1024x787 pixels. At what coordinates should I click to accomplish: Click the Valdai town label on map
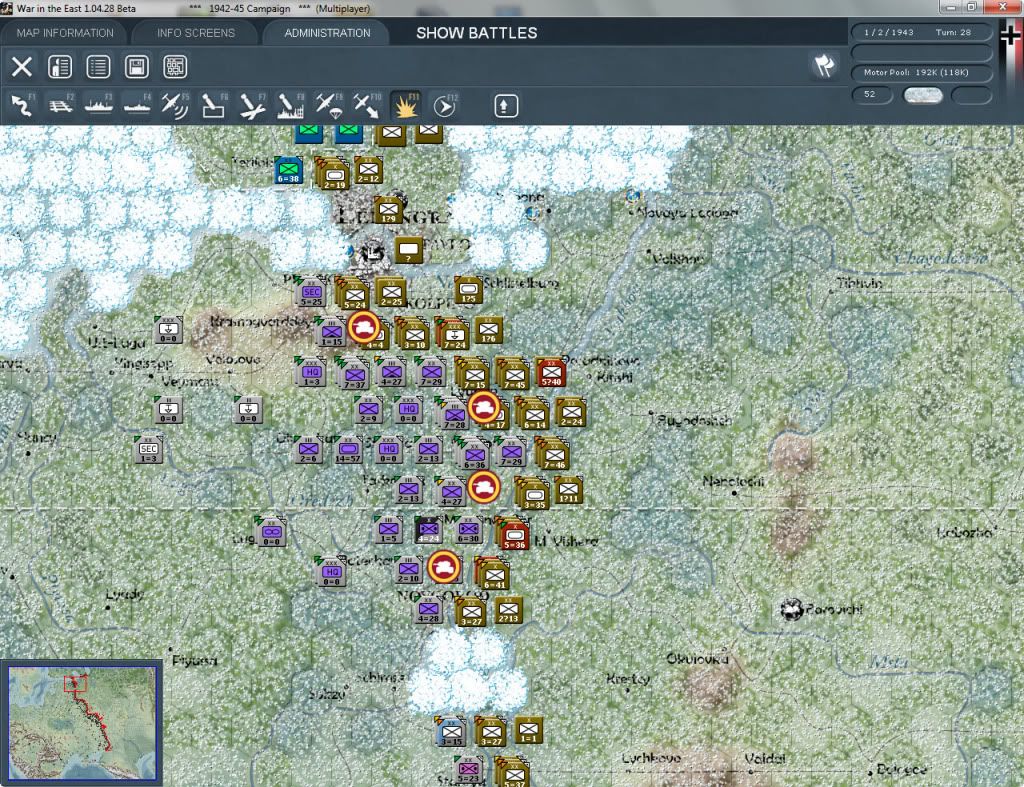point(765,758)
